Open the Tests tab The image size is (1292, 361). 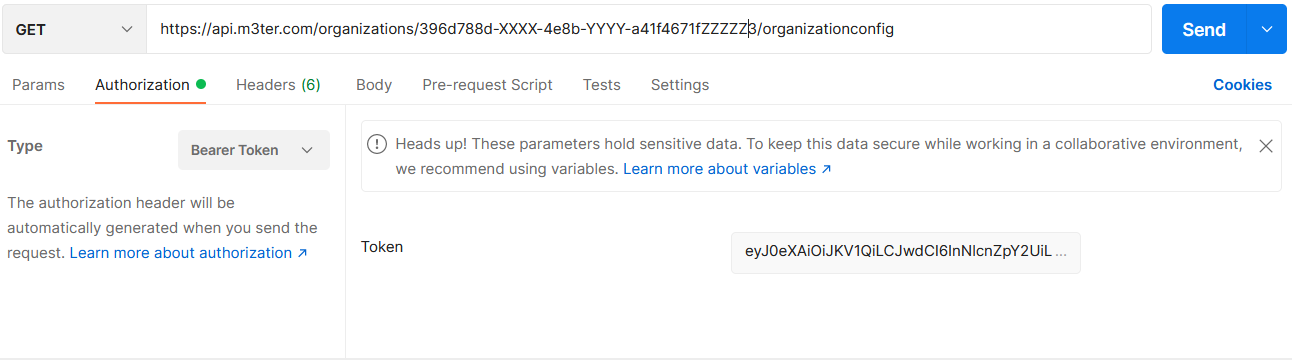602,85
